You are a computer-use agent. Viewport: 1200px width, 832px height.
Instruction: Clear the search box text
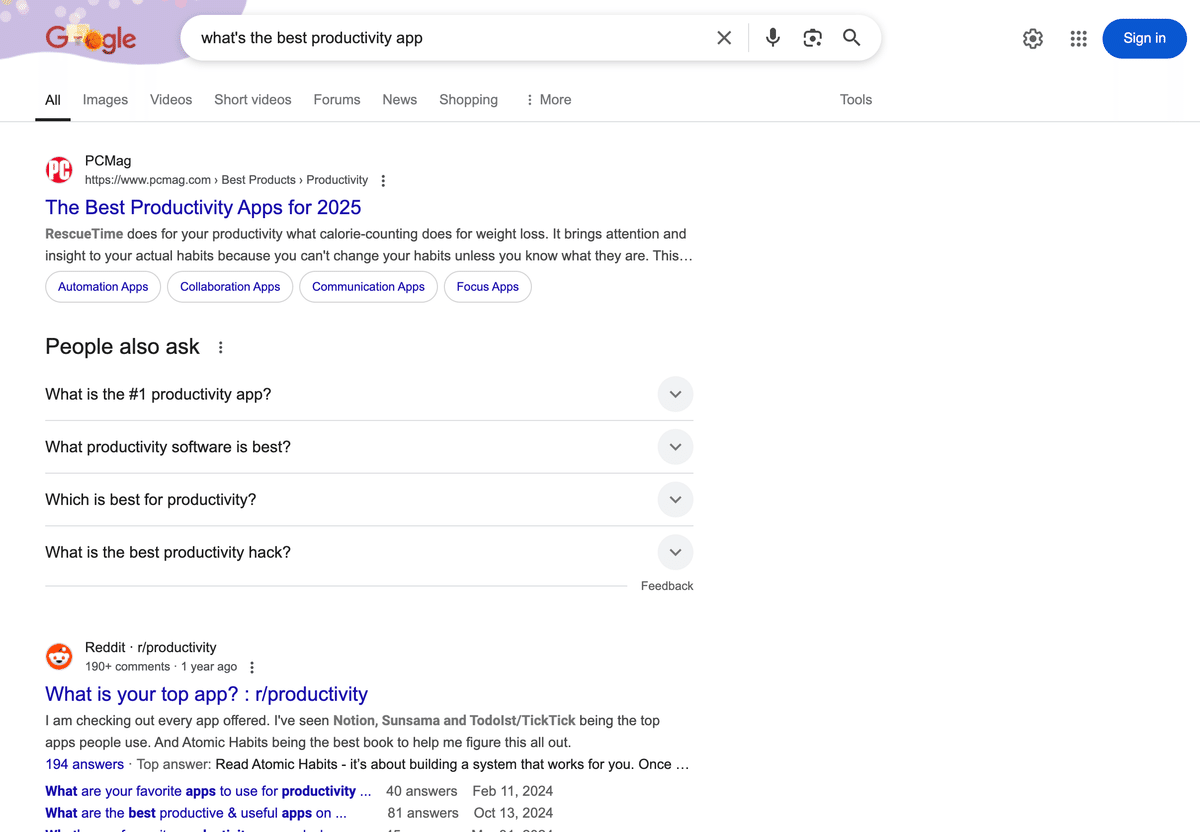point(724,38)
